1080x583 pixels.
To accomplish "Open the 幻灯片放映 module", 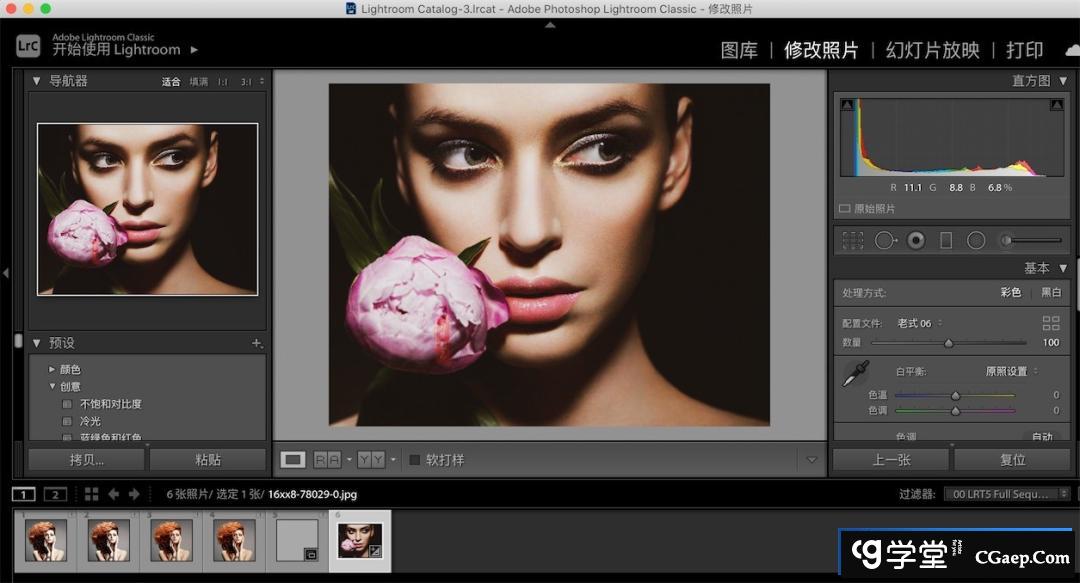I will (932, 50).
